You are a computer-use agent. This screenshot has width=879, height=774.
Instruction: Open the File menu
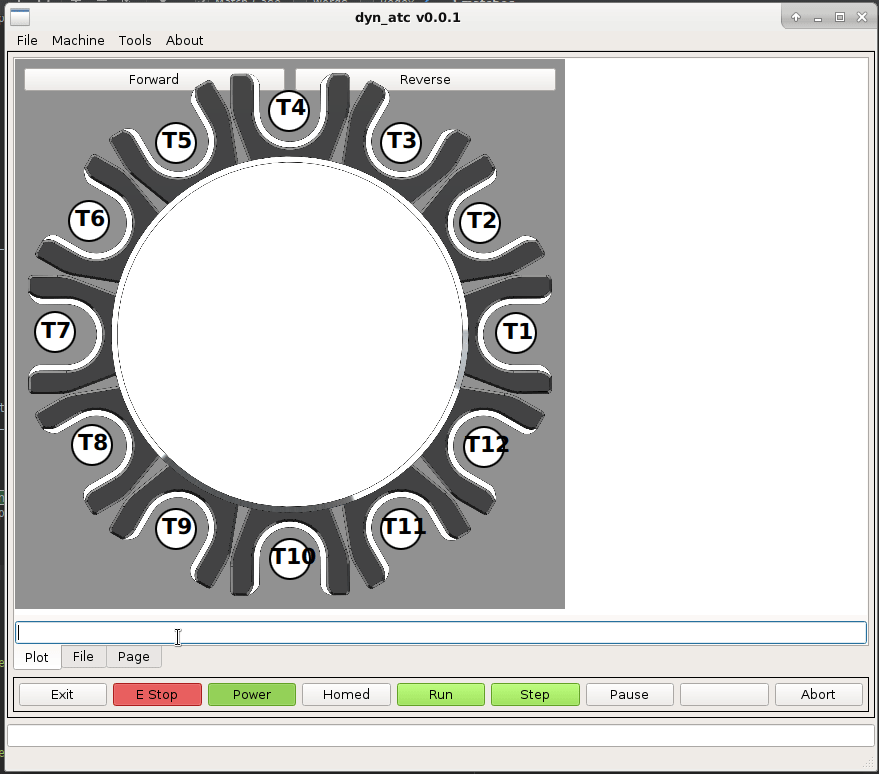click(27, 40)
